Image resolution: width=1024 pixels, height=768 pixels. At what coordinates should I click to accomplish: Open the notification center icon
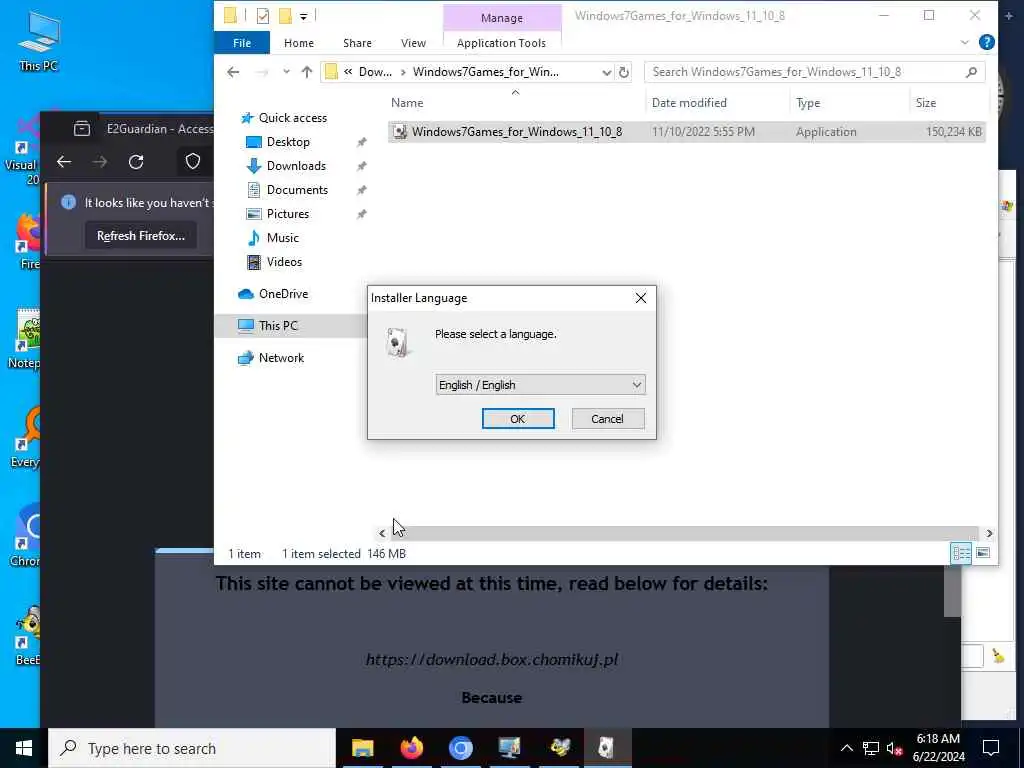click(x=991, y=748)
